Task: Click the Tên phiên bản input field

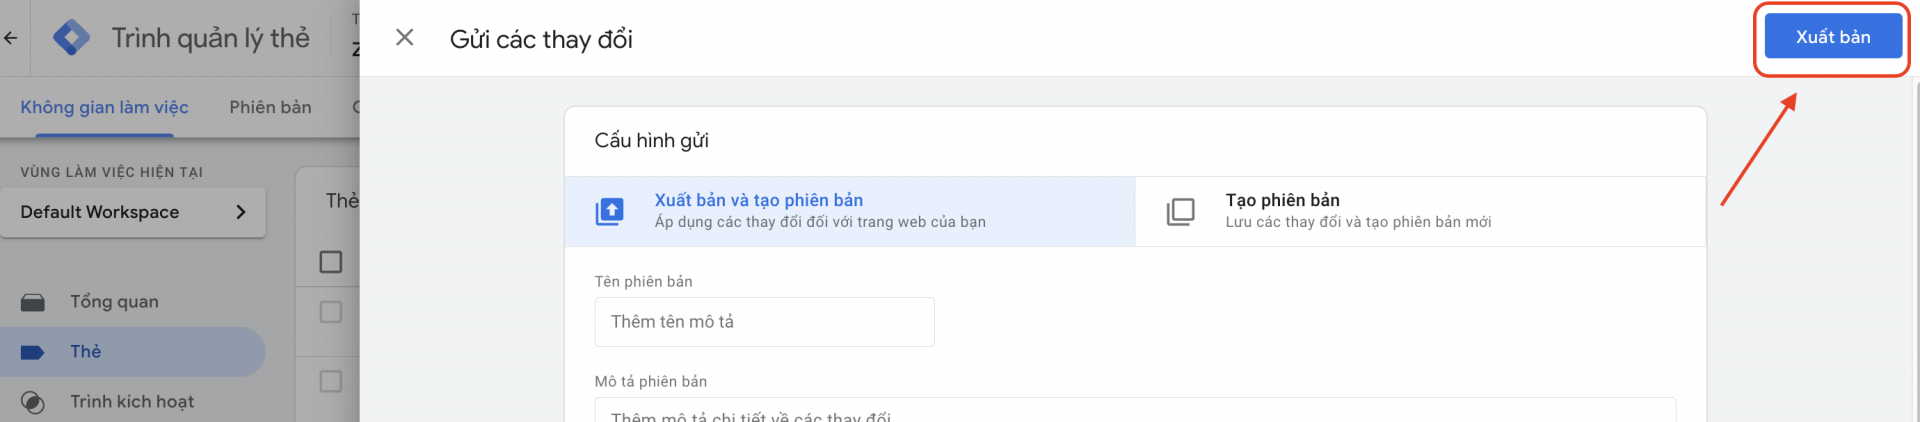Action: tap(765, 322)
